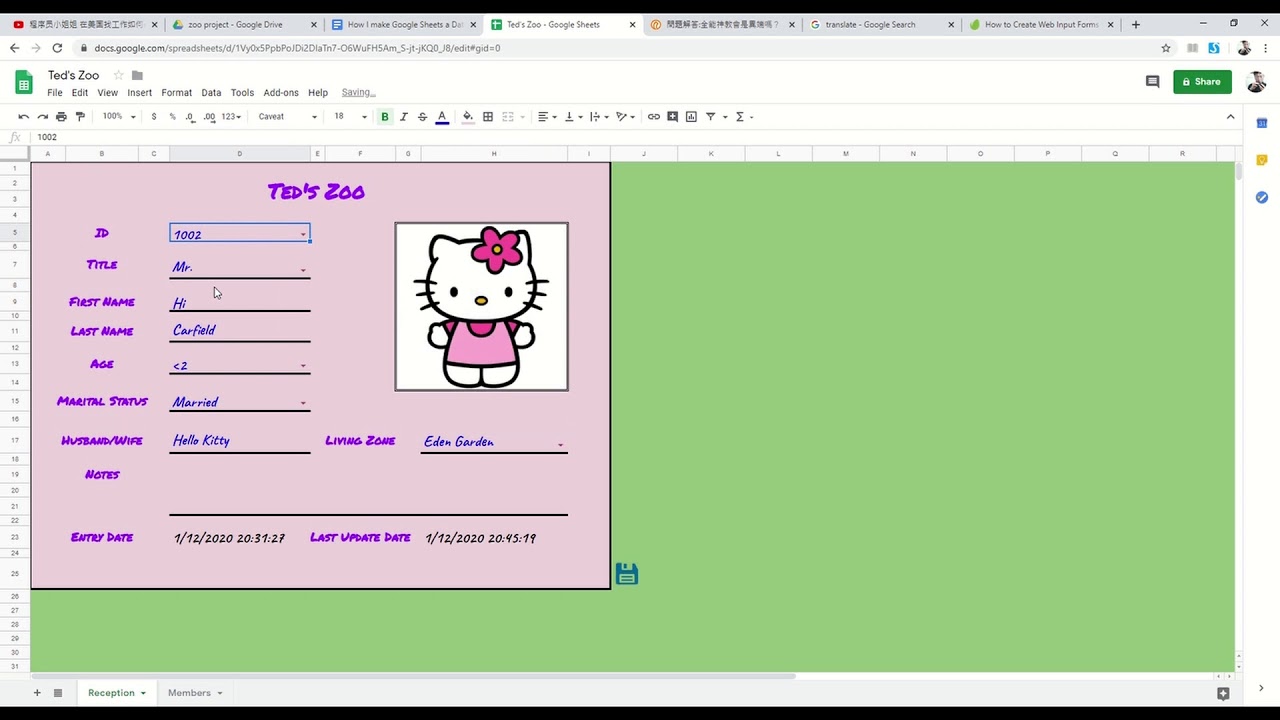The image size is (1280, 720).
Task: Open the text rotation dropdown
Action: point(625,117)
